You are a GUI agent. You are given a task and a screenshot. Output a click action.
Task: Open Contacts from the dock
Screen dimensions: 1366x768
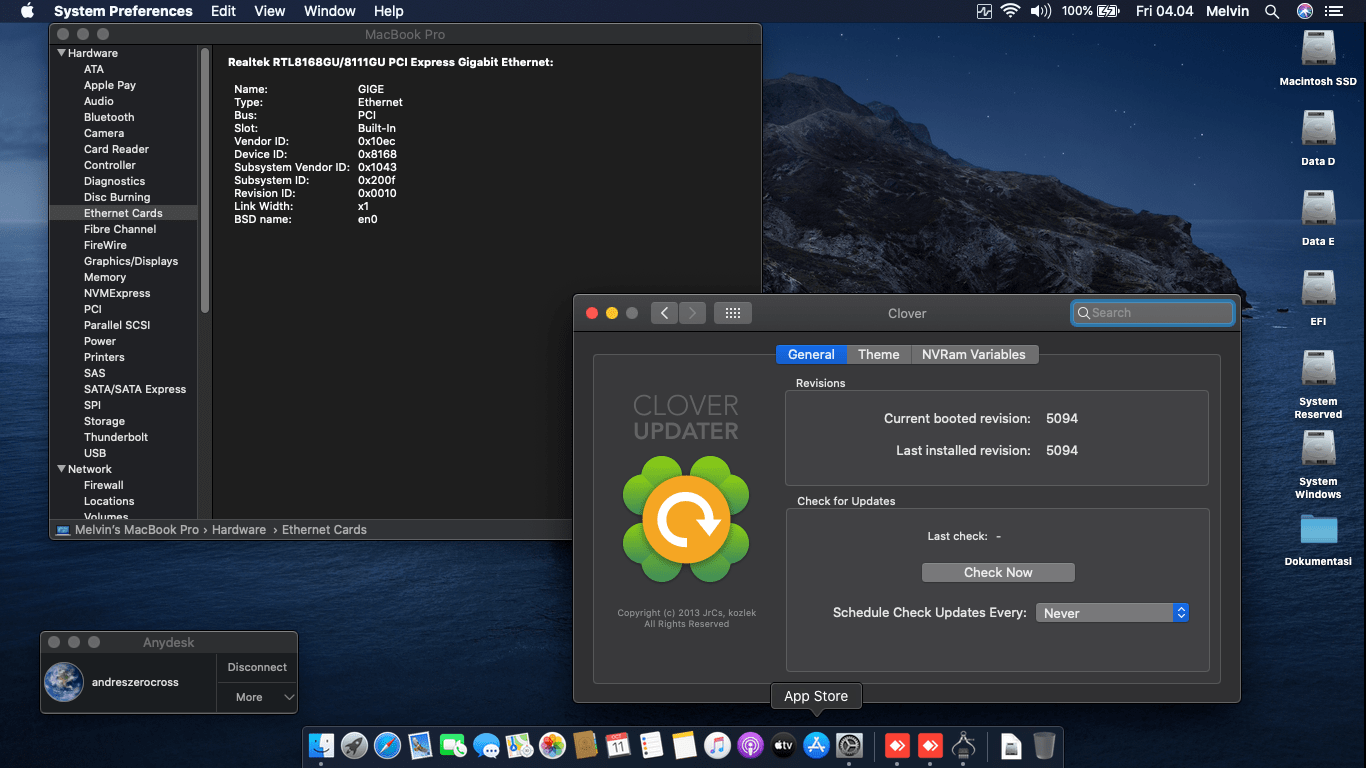[585, 745]
